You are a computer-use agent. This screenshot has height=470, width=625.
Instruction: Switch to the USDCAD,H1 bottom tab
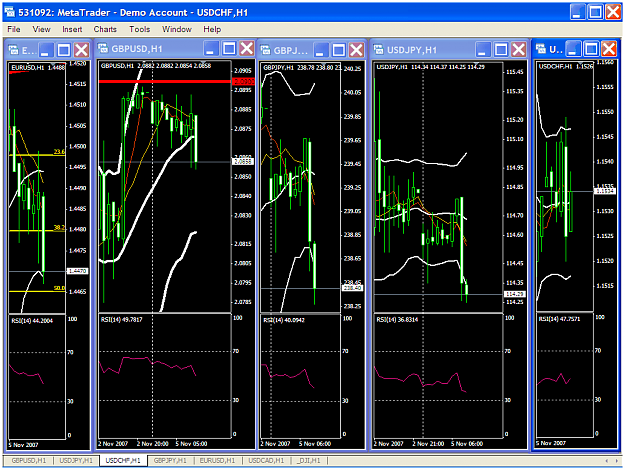coord(266,460)
